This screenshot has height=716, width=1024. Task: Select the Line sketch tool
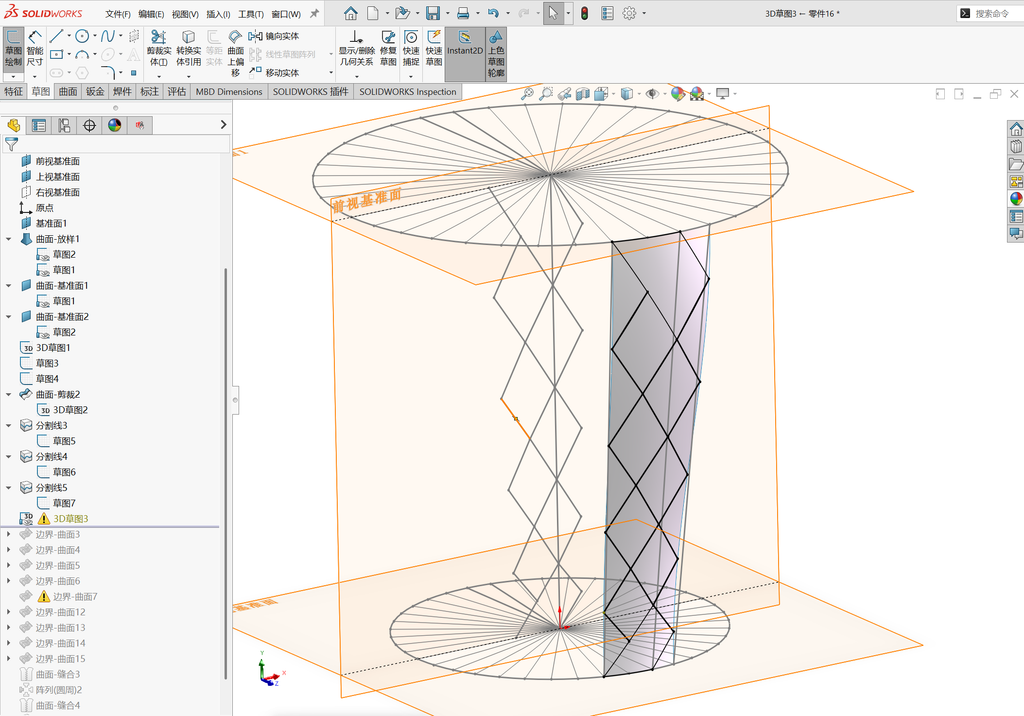[x=56, y=36]
